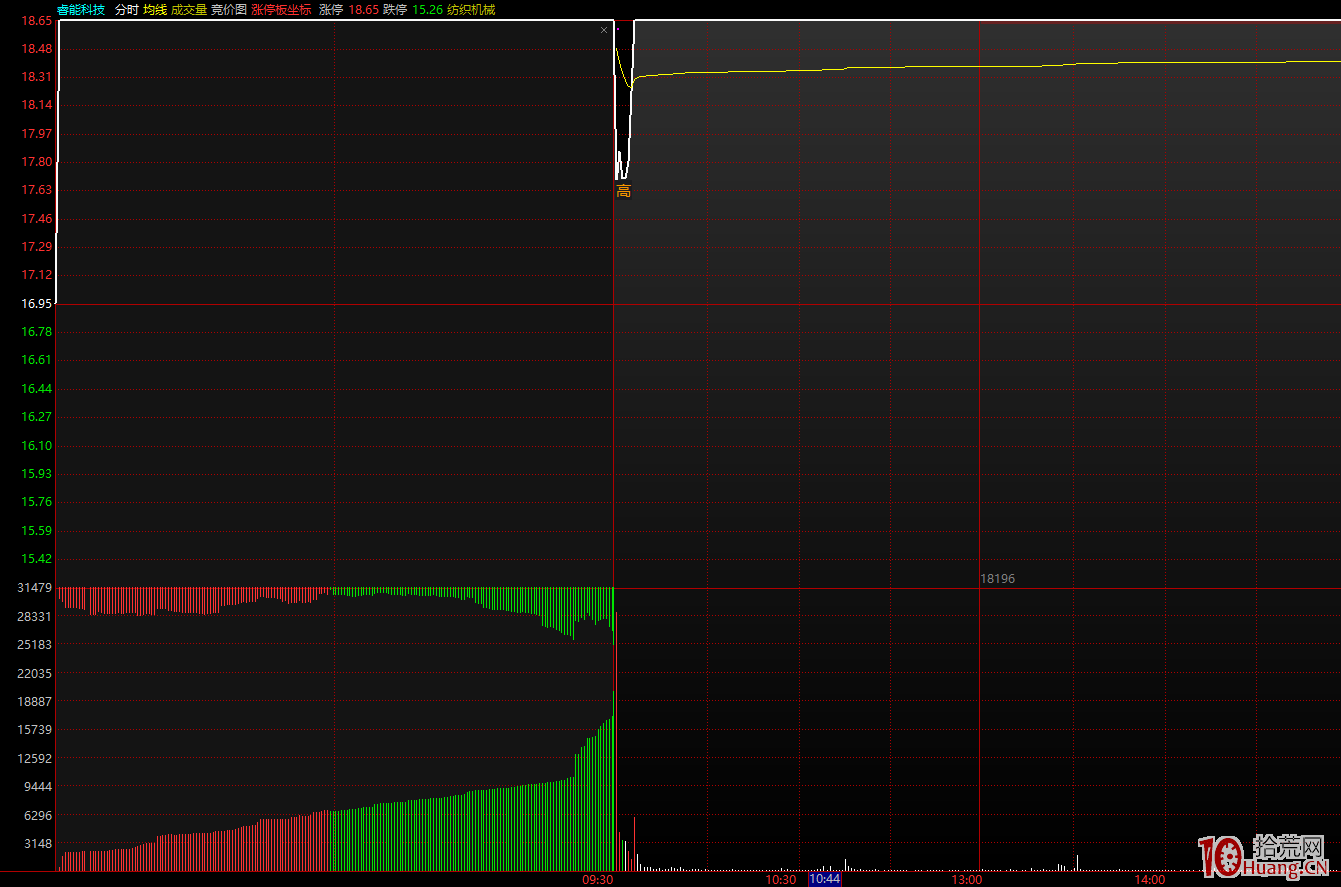Click the 13:00 time axis label
This screenshot has height=887, width=1341.
tap(966, 879)
